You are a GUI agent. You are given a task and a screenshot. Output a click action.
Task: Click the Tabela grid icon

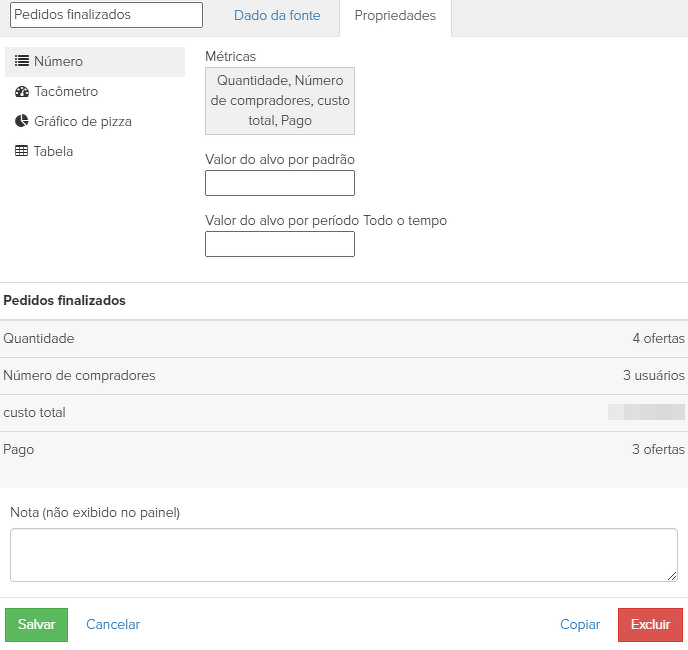coord(22,152)
